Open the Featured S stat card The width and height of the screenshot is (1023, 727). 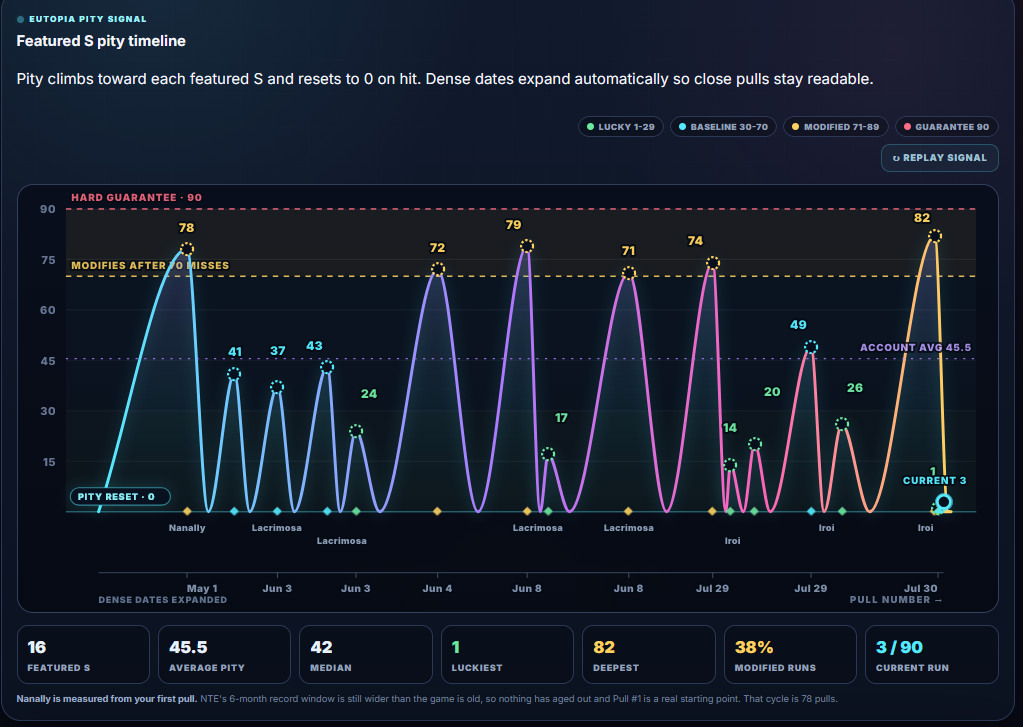[x=84, y=655]
